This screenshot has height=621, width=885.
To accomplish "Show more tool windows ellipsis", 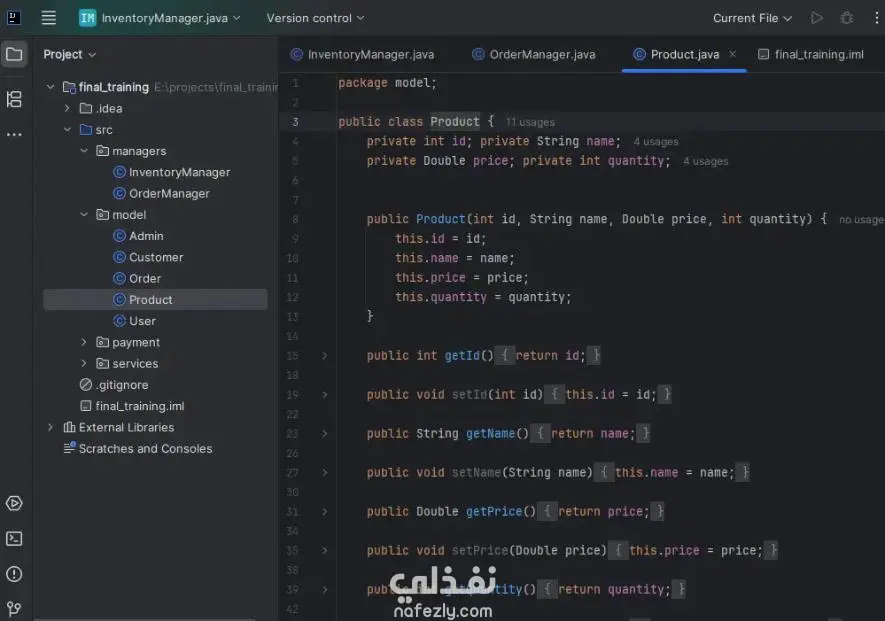I will (x=14, y=134).
